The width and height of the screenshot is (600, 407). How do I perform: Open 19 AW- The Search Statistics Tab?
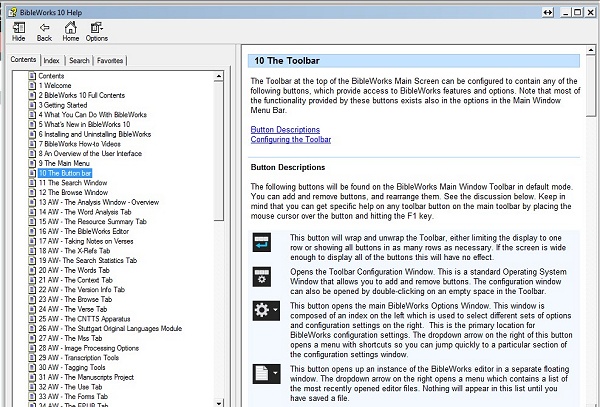click(x=88, y=260)
